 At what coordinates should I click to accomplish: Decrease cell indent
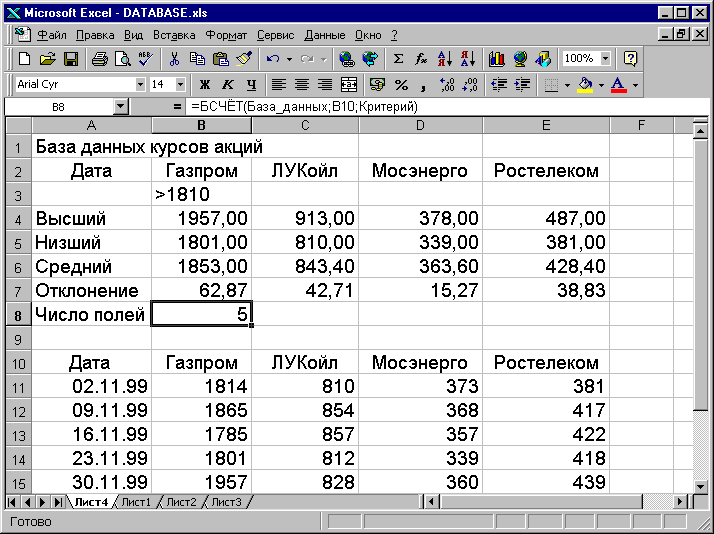pos(500,85)
